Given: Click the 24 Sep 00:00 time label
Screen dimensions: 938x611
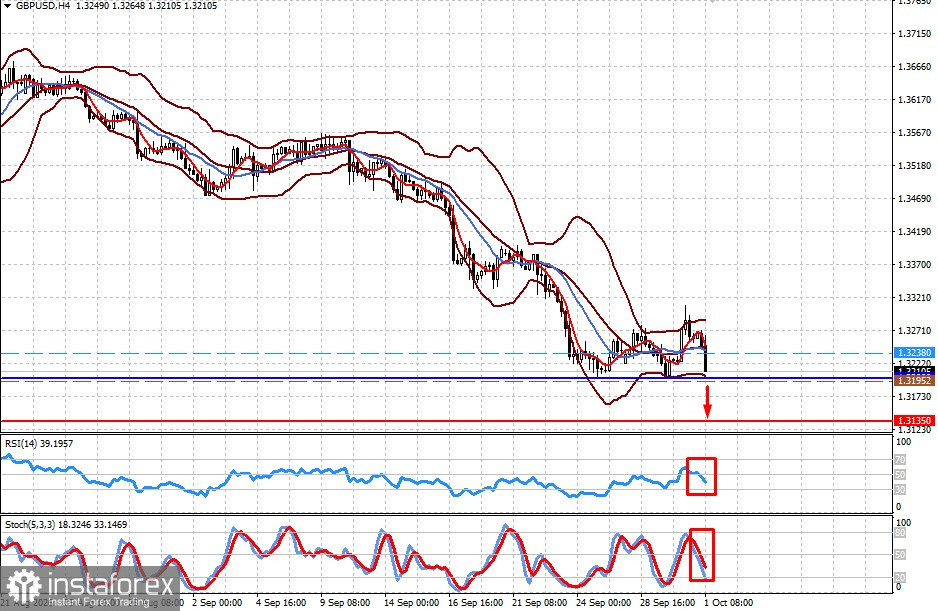Looking at the screenshot, I should 603,603.
